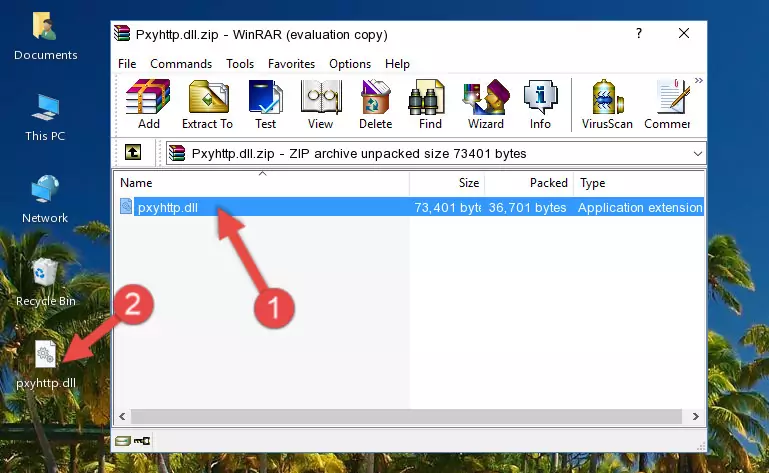The image size is (769, 473).
Task: Start VirusScan on the archive
Action: click(607, 105)
